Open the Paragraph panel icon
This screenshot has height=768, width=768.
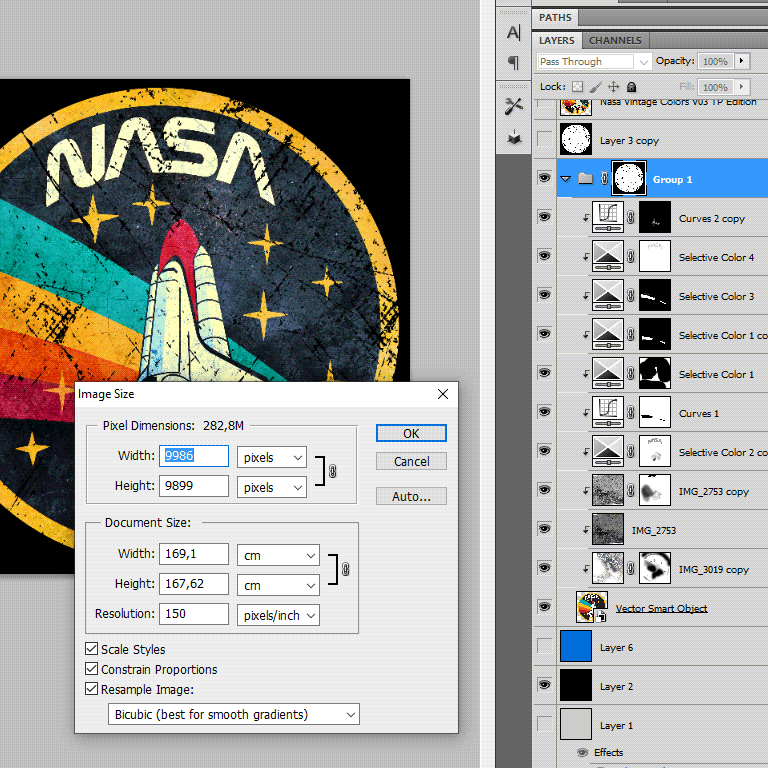pos(513,62)
